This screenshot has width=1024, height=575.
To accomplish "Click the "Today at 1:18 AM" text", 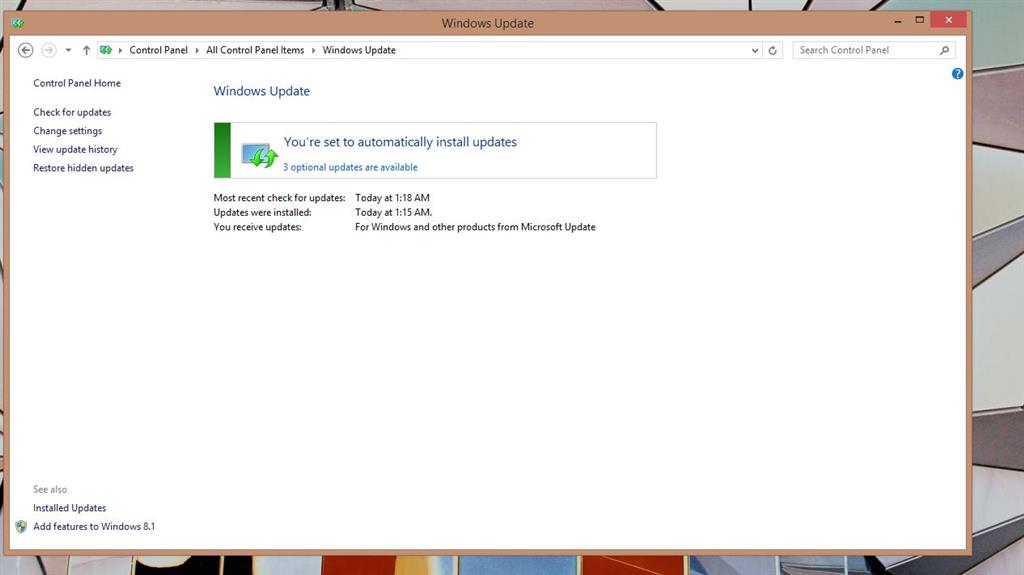I will pos(392,198).
